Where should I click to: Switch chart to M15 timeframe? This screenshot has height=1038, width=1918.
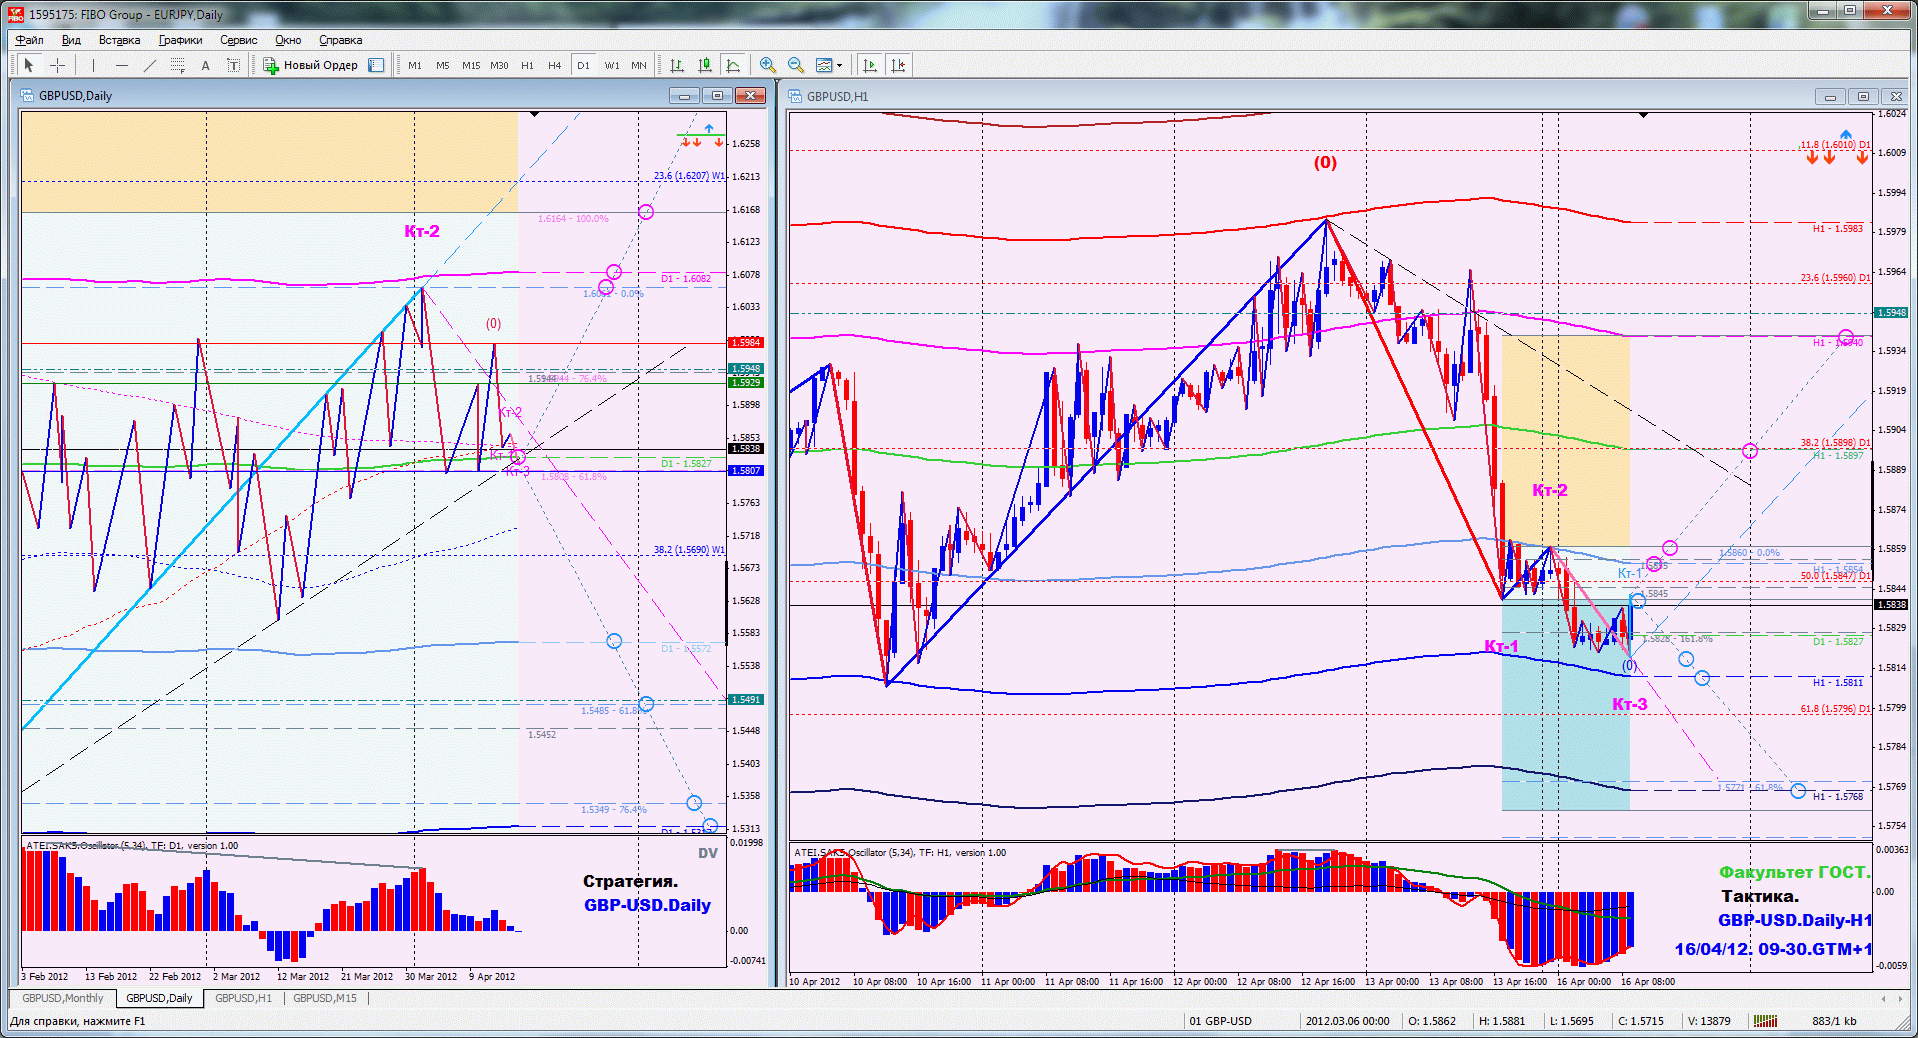pos(471,65)
